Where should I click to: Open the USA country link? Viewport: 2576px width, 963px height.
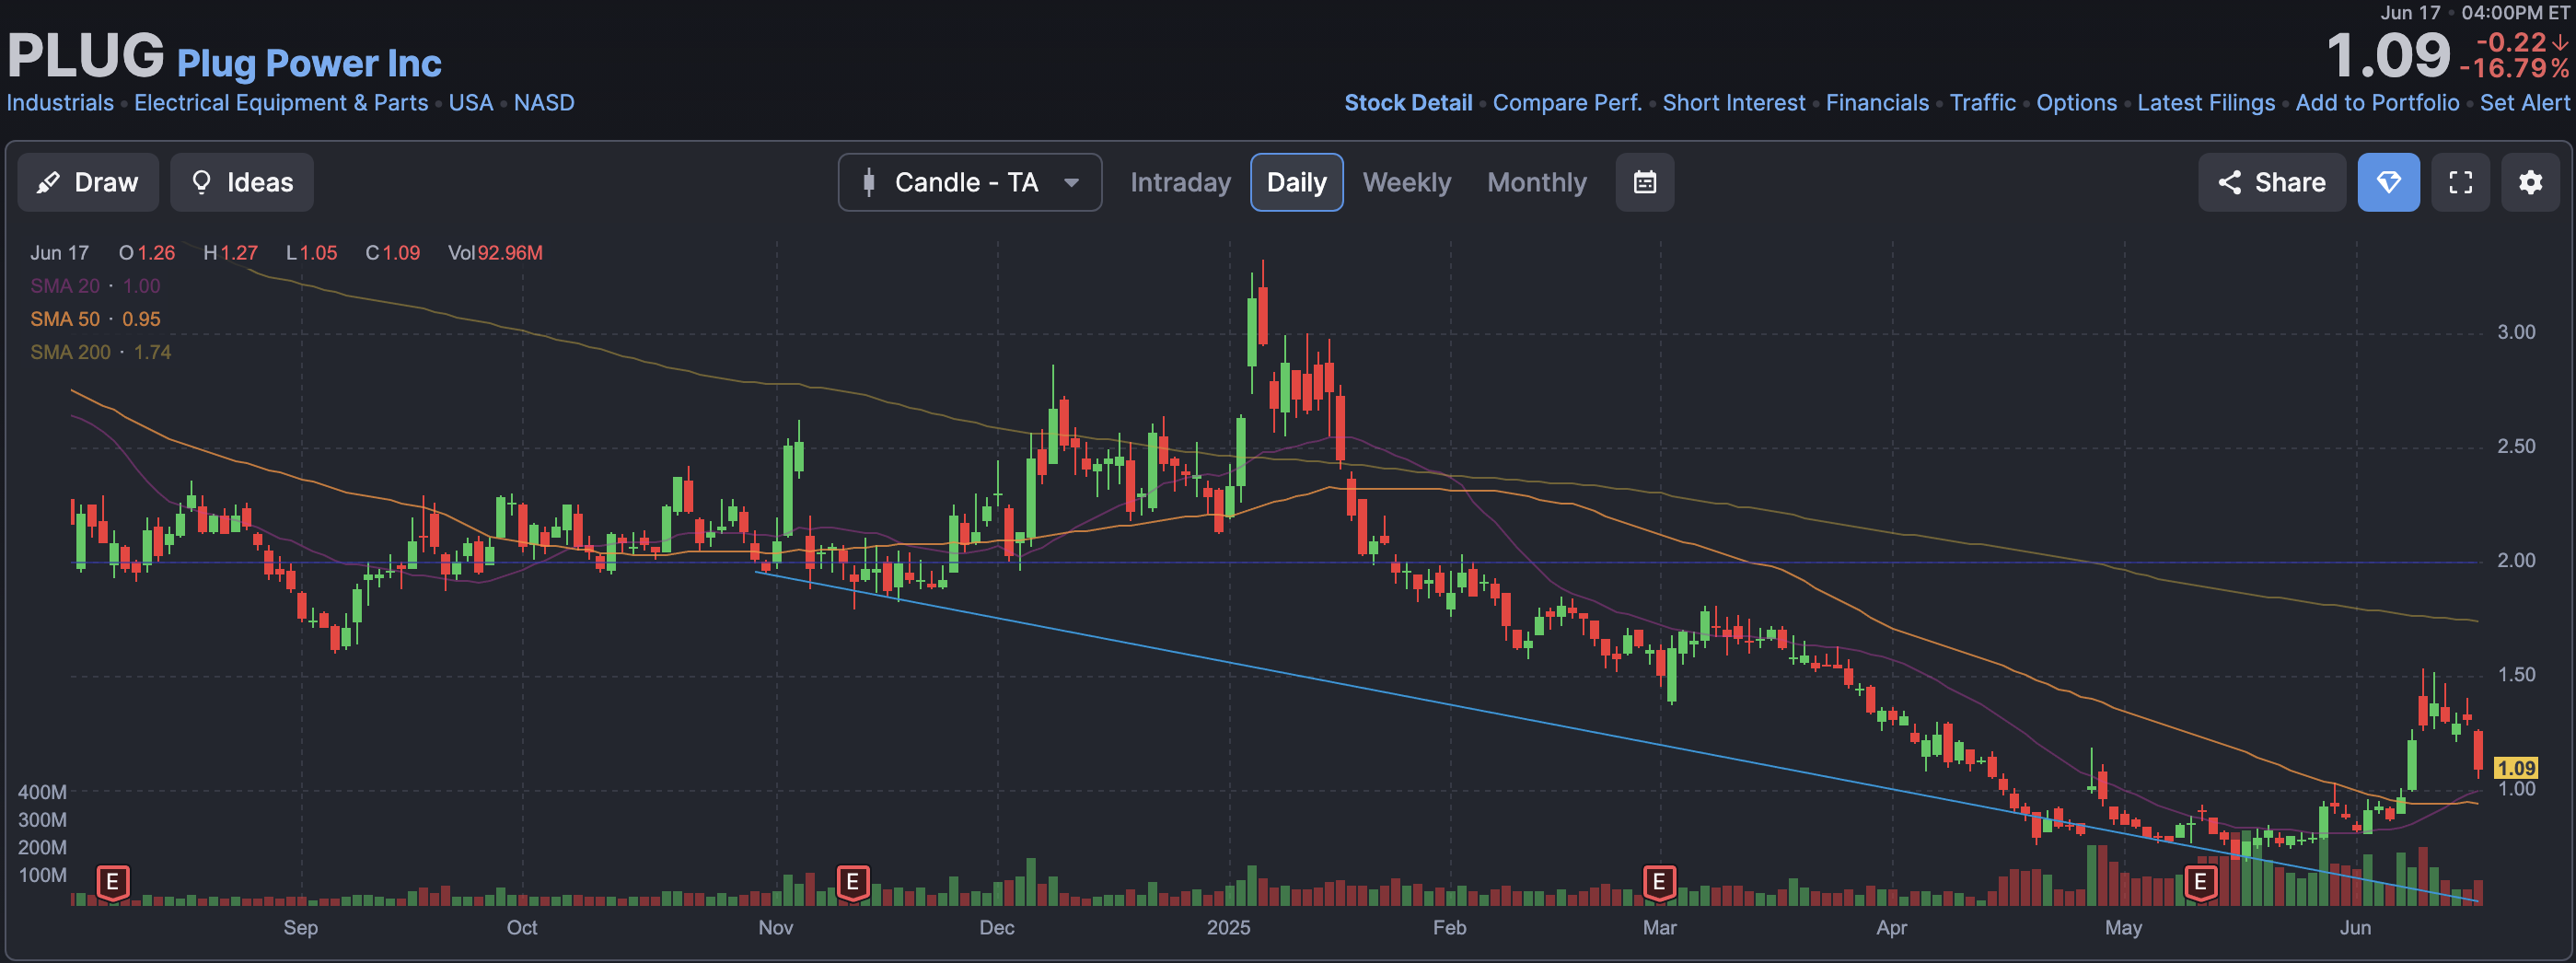471,103
